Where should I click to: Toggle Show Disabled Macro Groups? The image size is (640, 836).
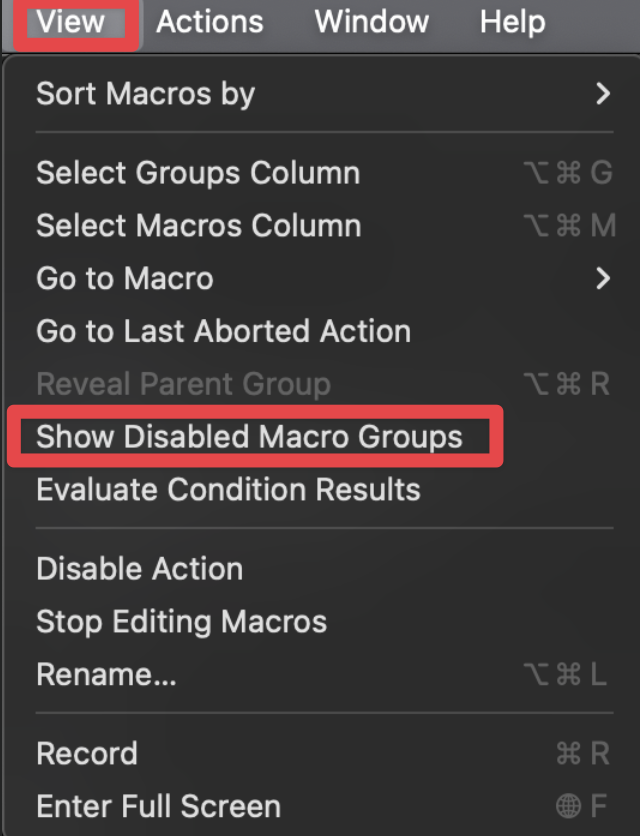250,437
